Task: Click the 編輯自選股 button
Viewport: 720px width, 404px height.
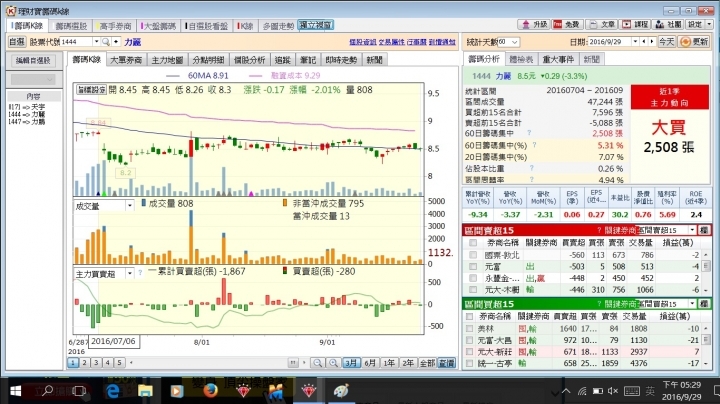Action: 33,60
